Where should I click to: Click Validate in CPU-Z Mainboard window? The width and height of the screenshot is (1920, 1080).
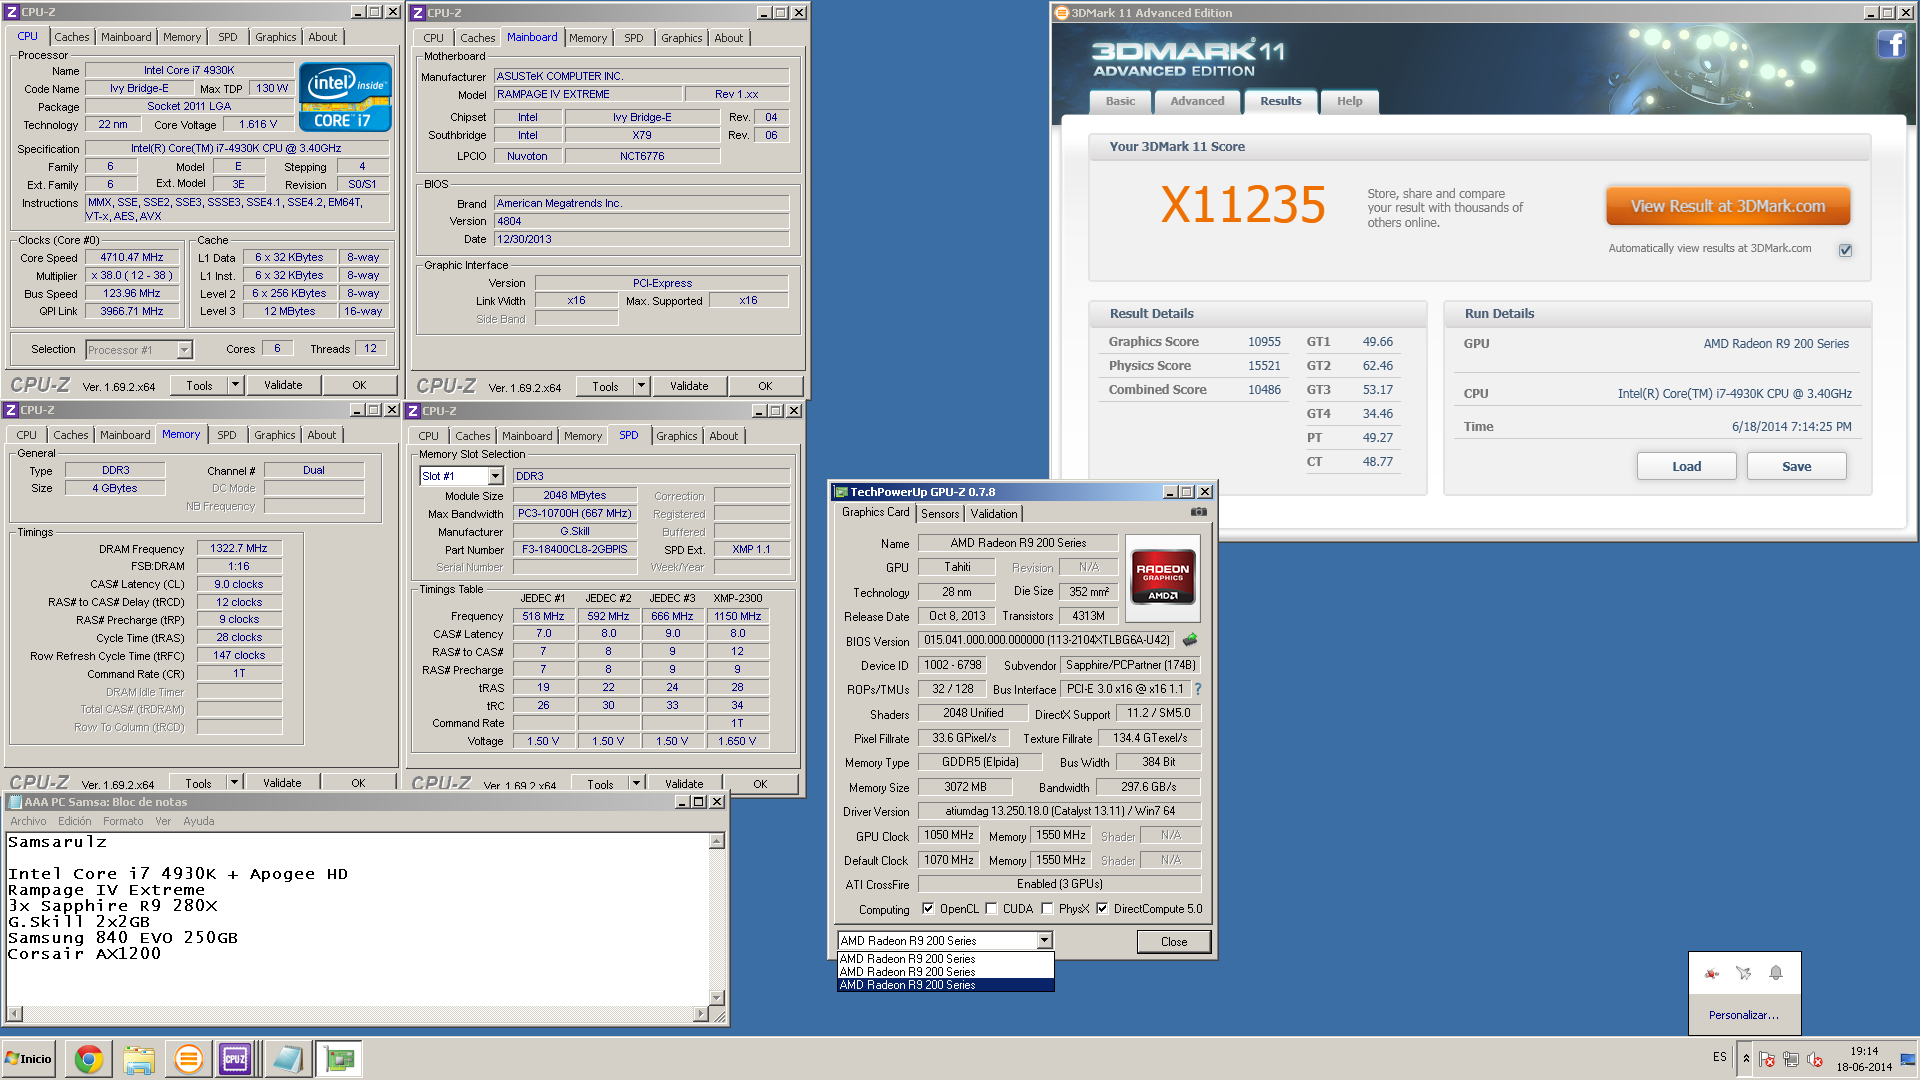[x=689, y=386]
